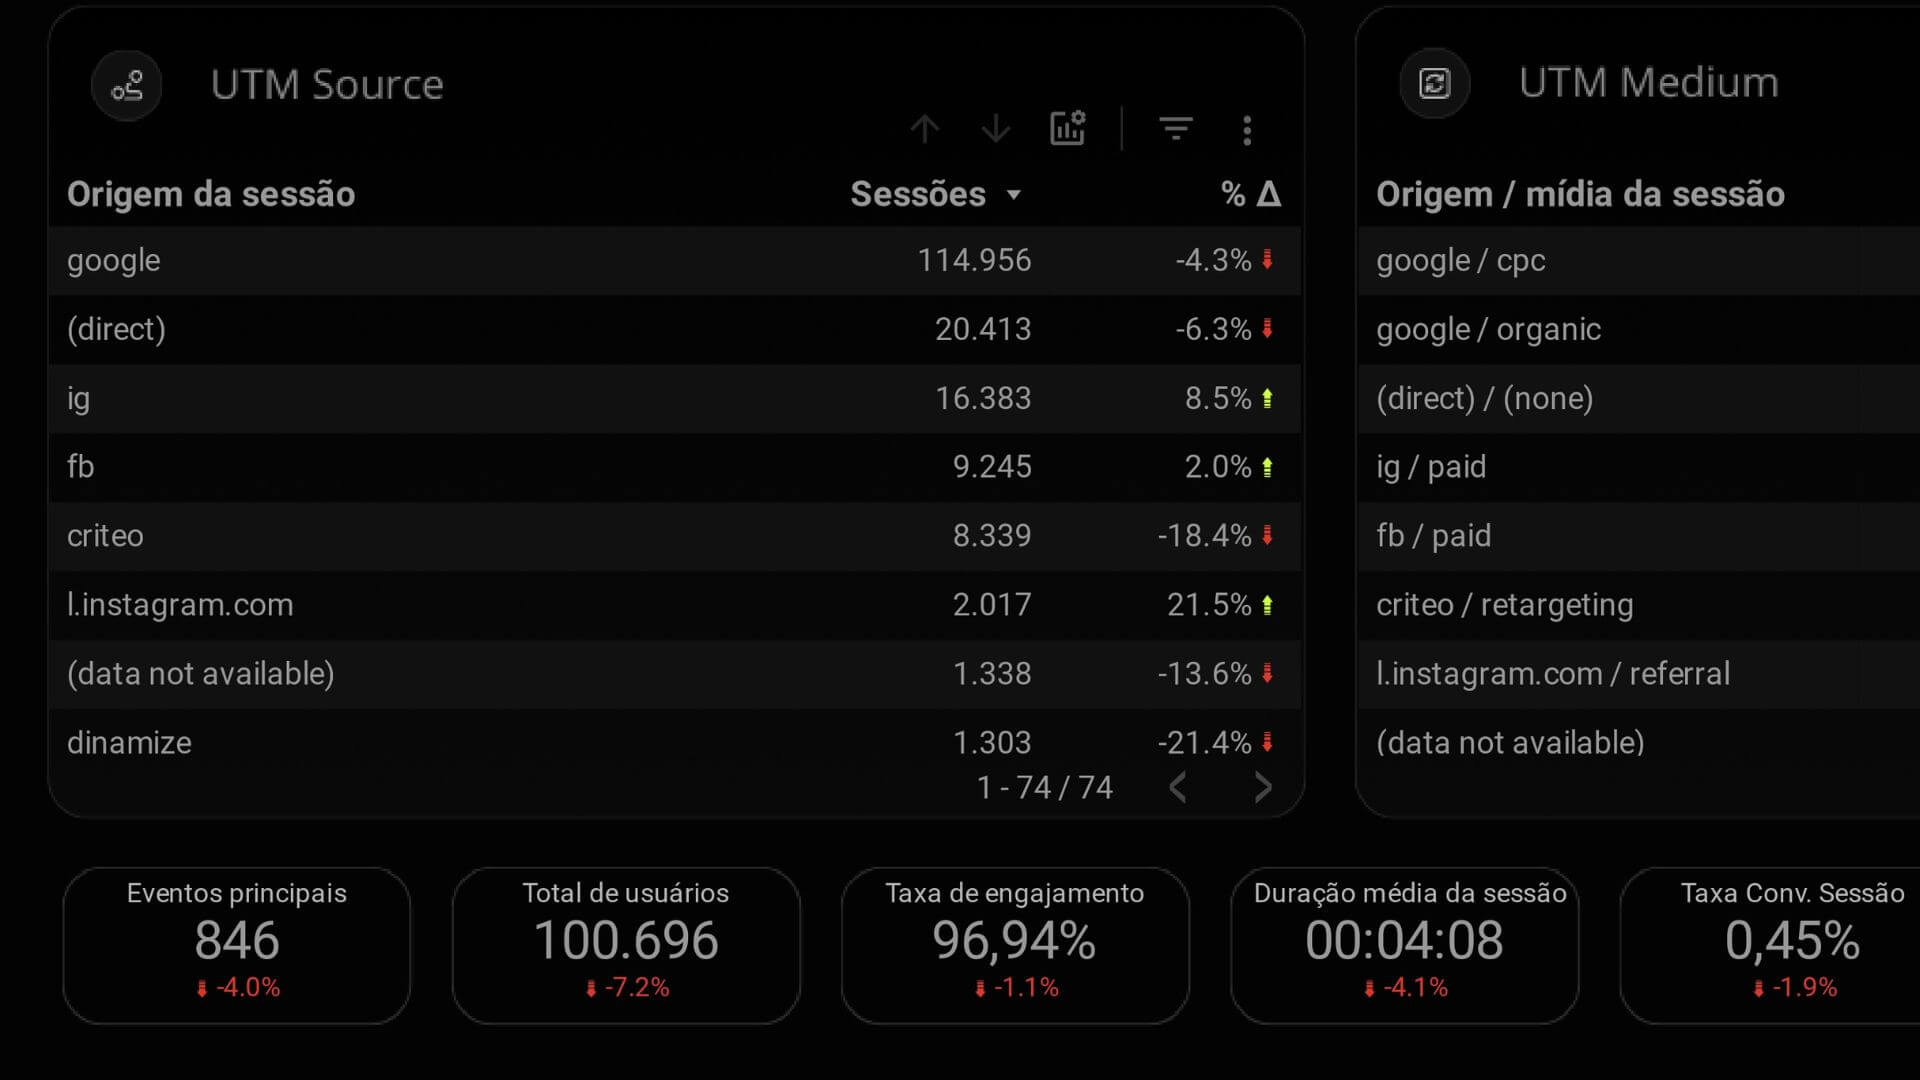This screenshot has width=1920, height=1080.
Task: Select the google source row
Action: click(x=114, y=261)
